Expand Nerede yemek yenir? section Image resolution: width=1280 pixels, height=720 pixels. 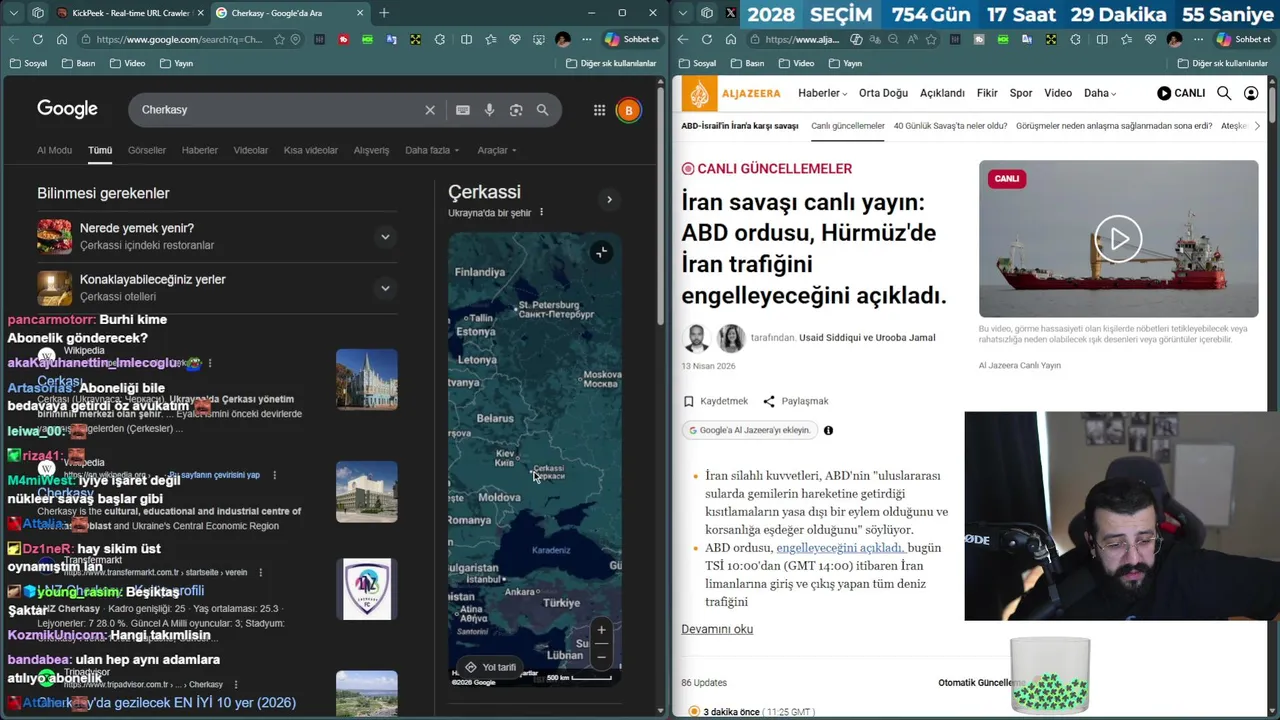pos(385,237)
